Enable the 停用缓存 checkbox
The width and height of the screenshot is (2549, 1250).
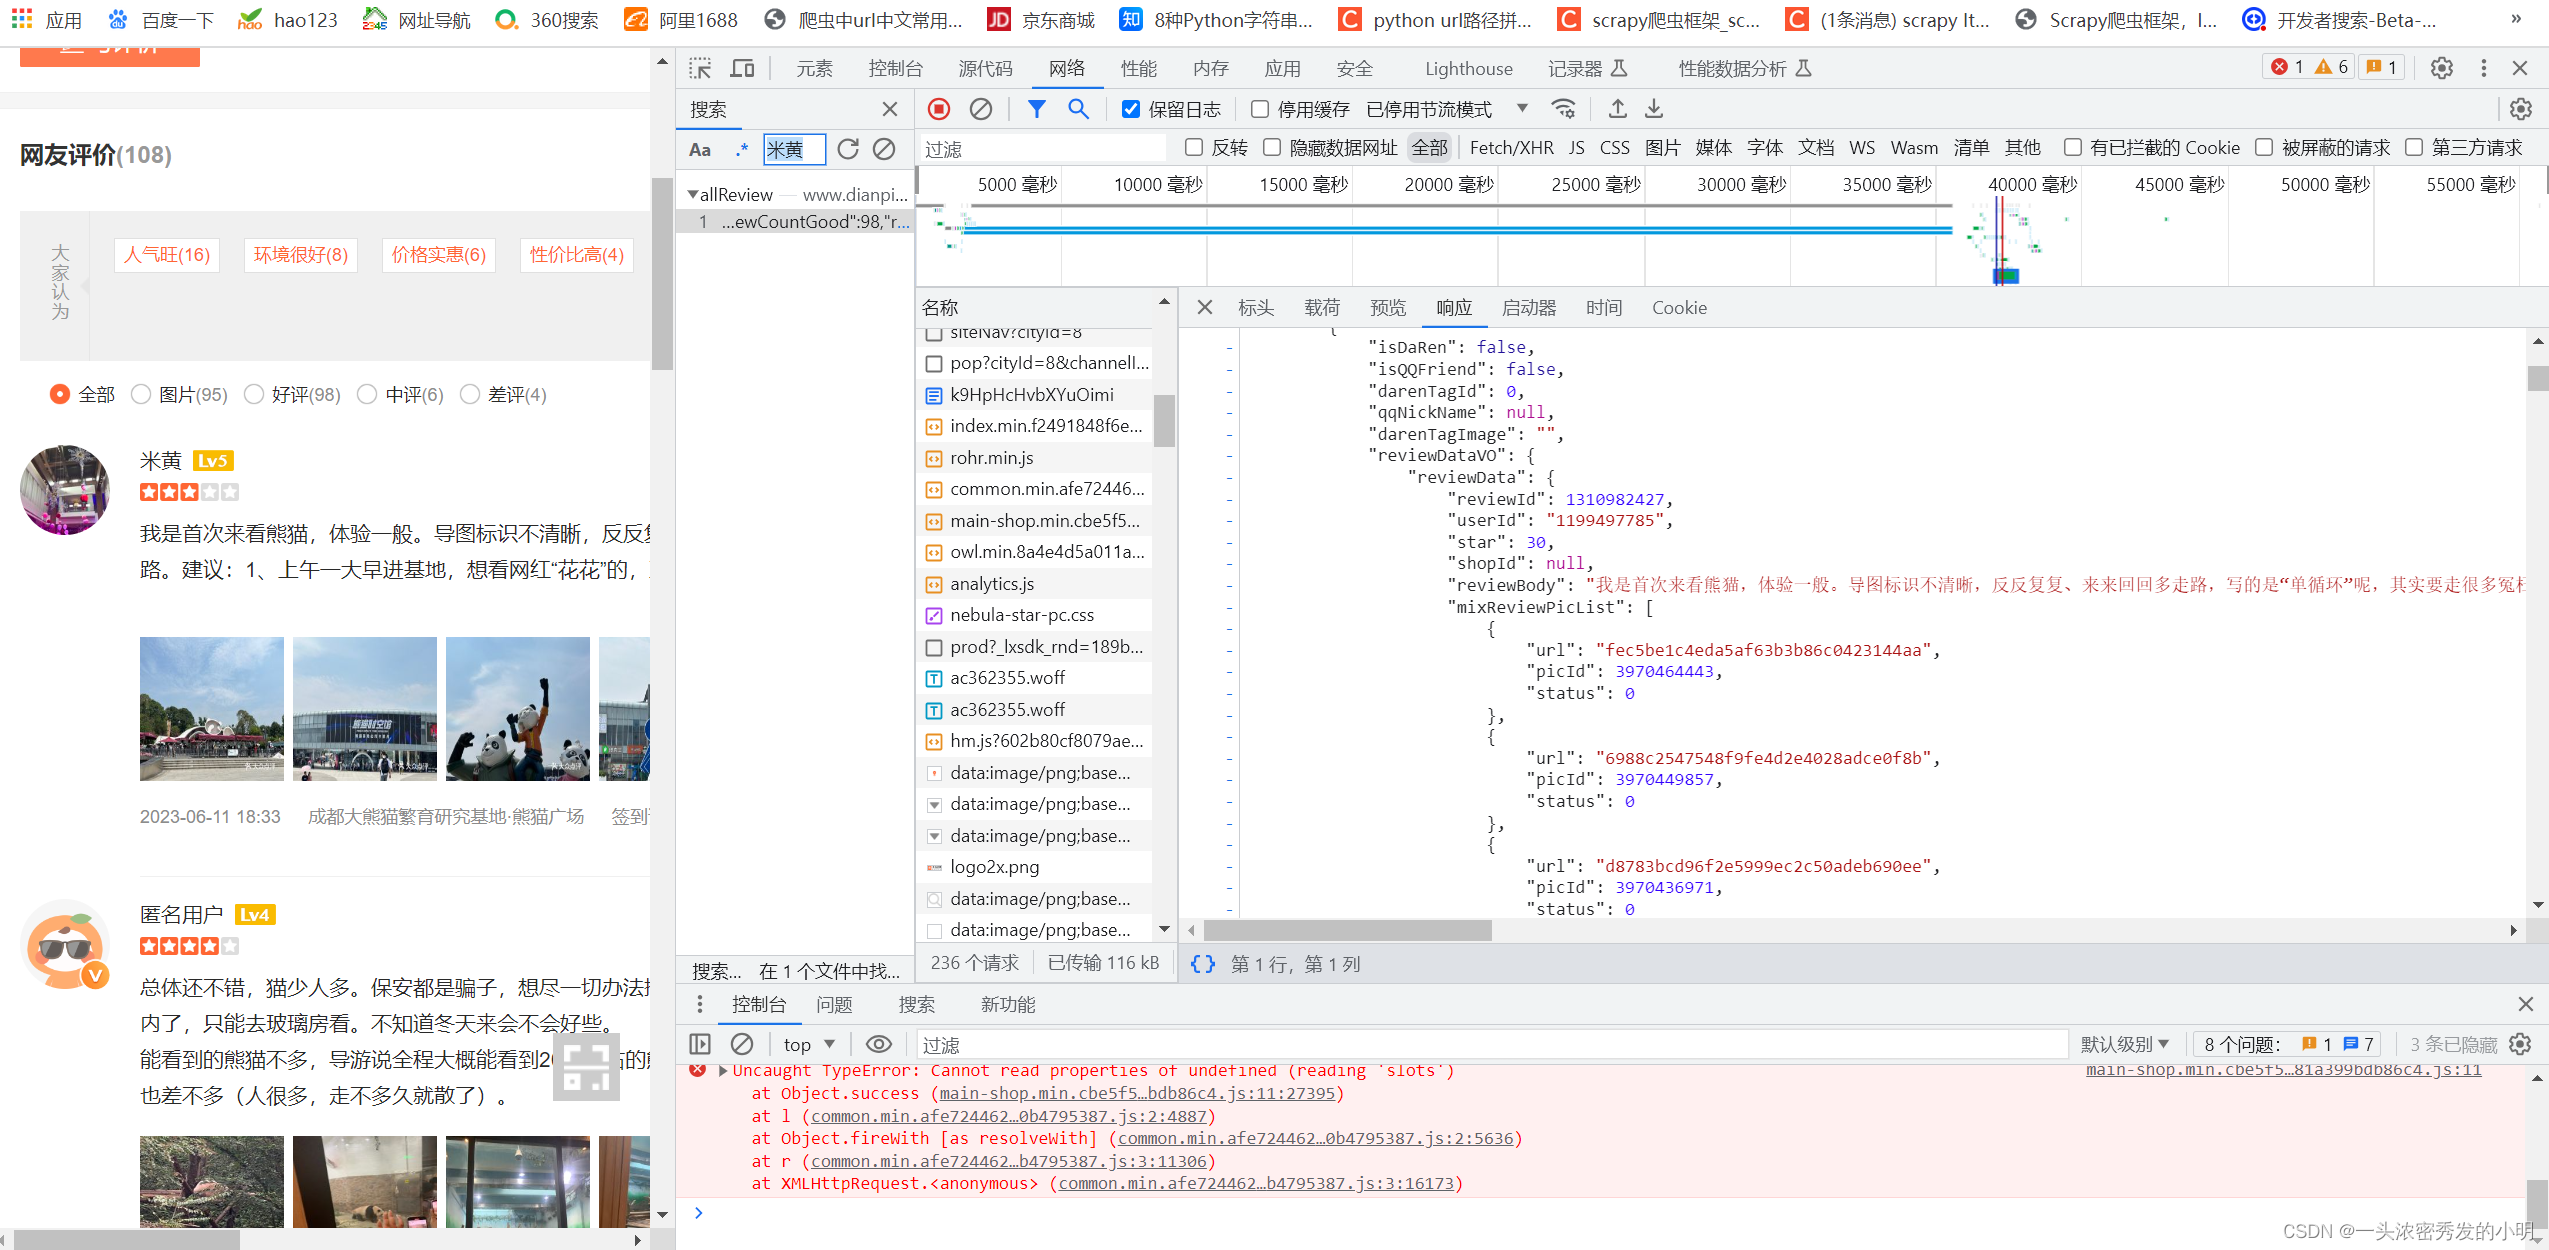point(1260,109)
